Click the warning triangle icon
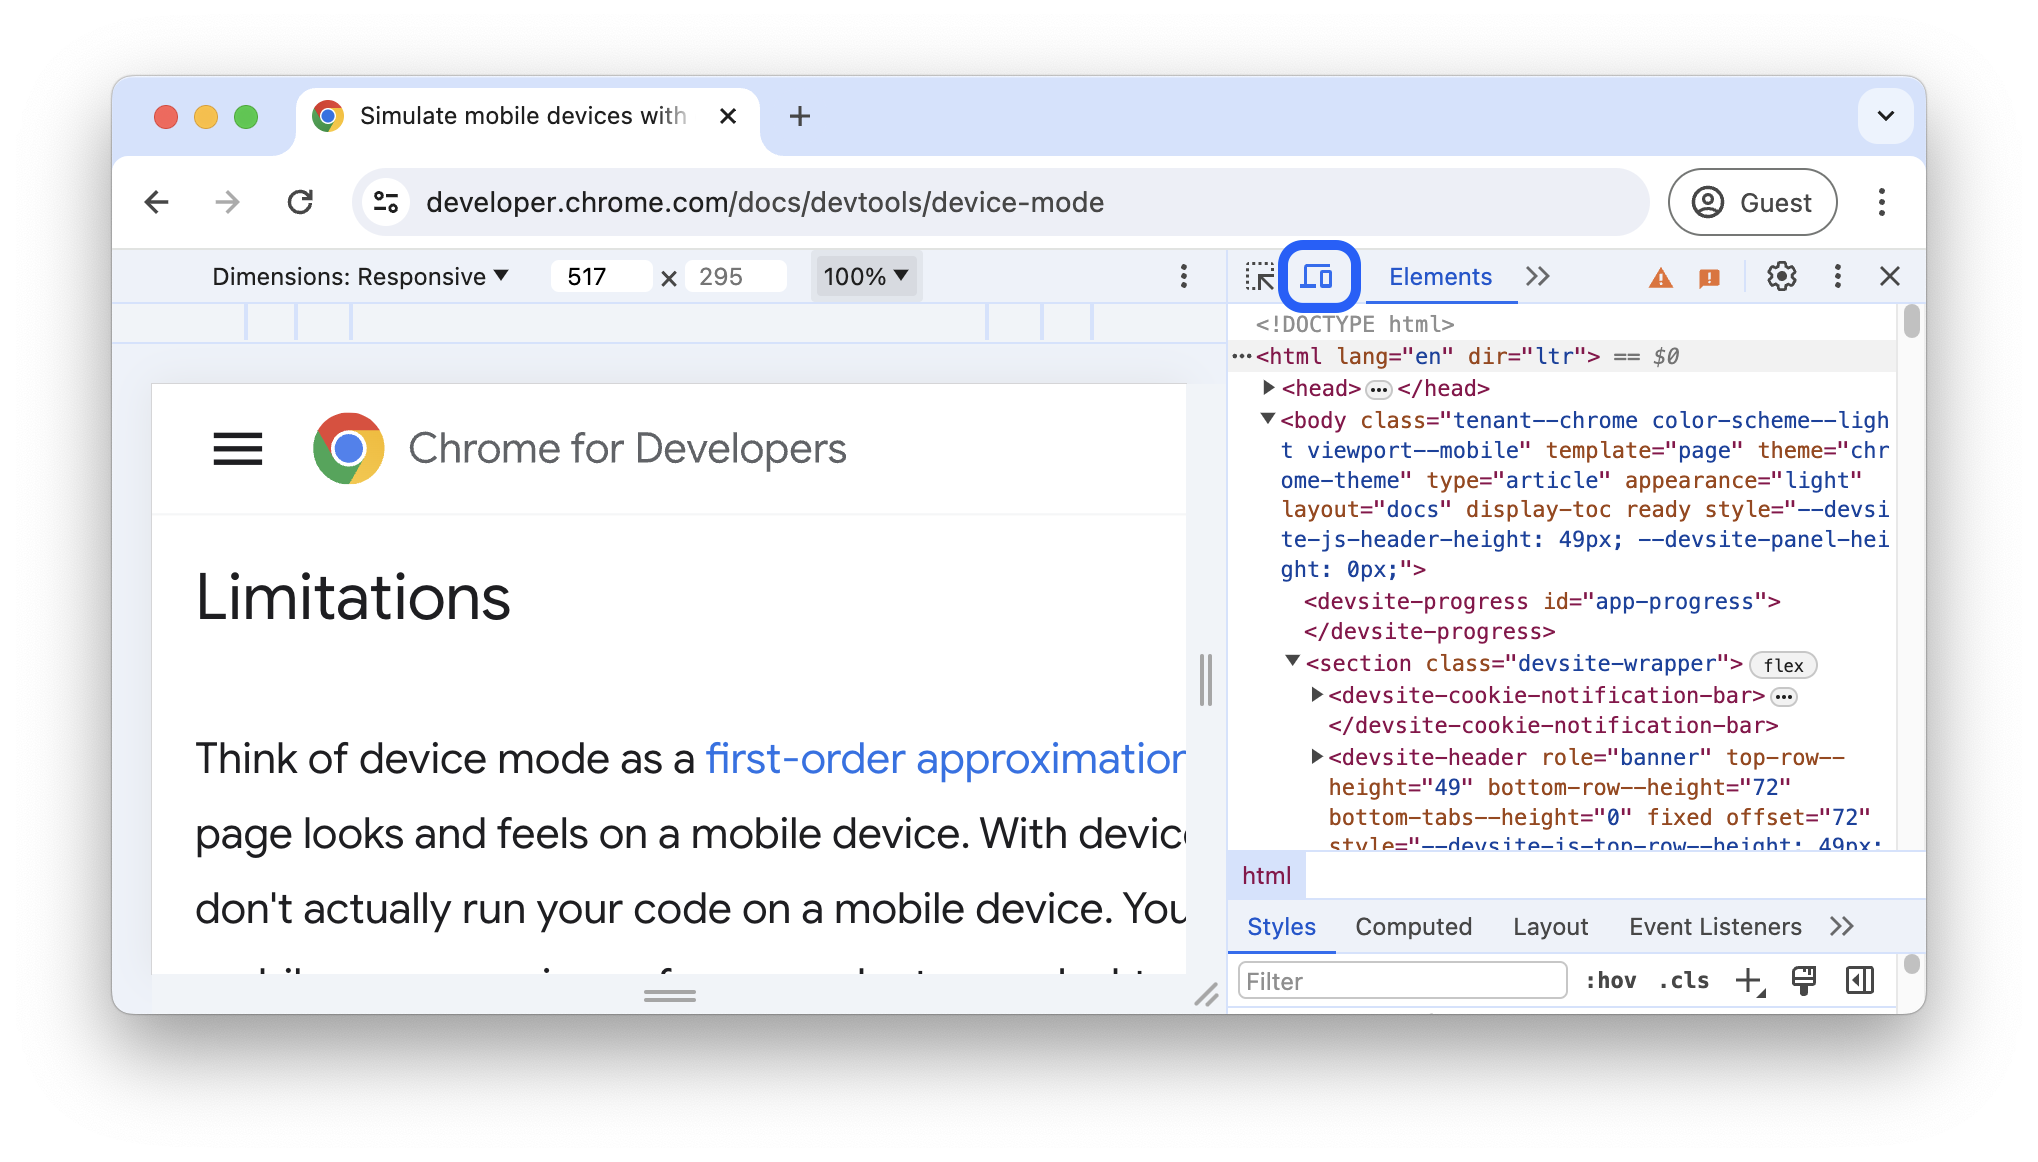The height and width of the screenshot is (1162, 2038). tap(1663, 274)
